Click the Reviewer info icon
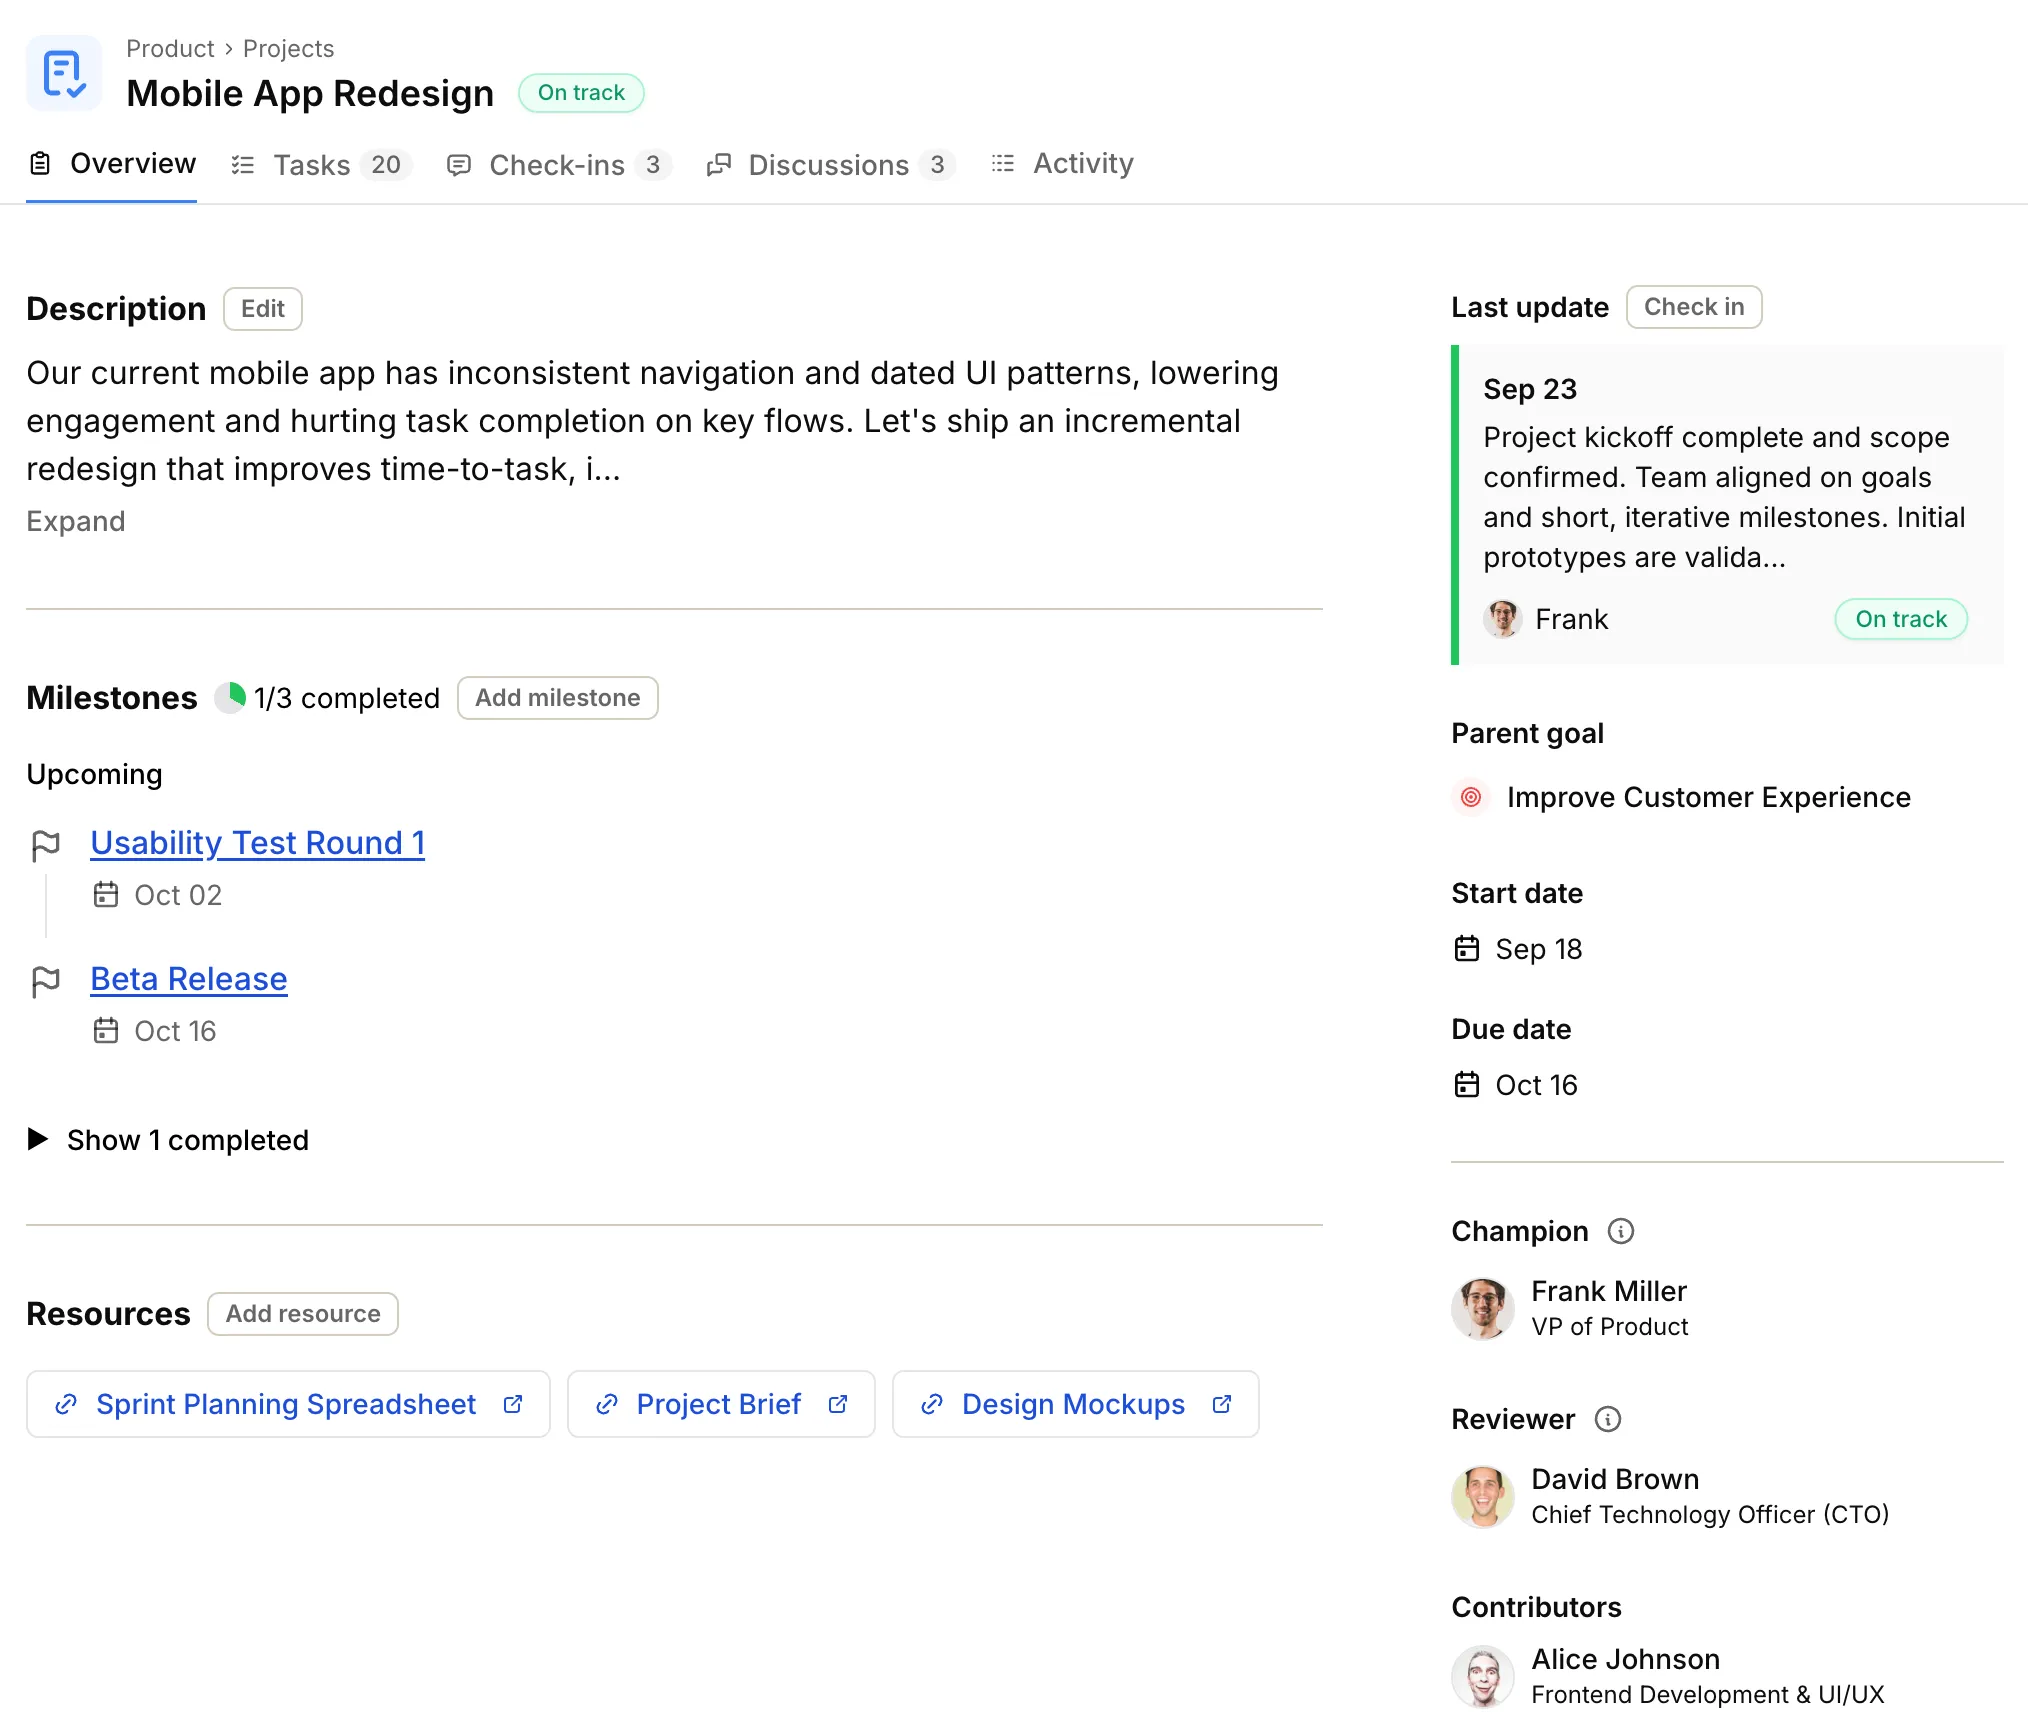Screen dimensions: 2028x1736 click(x=1607, y=1419)
